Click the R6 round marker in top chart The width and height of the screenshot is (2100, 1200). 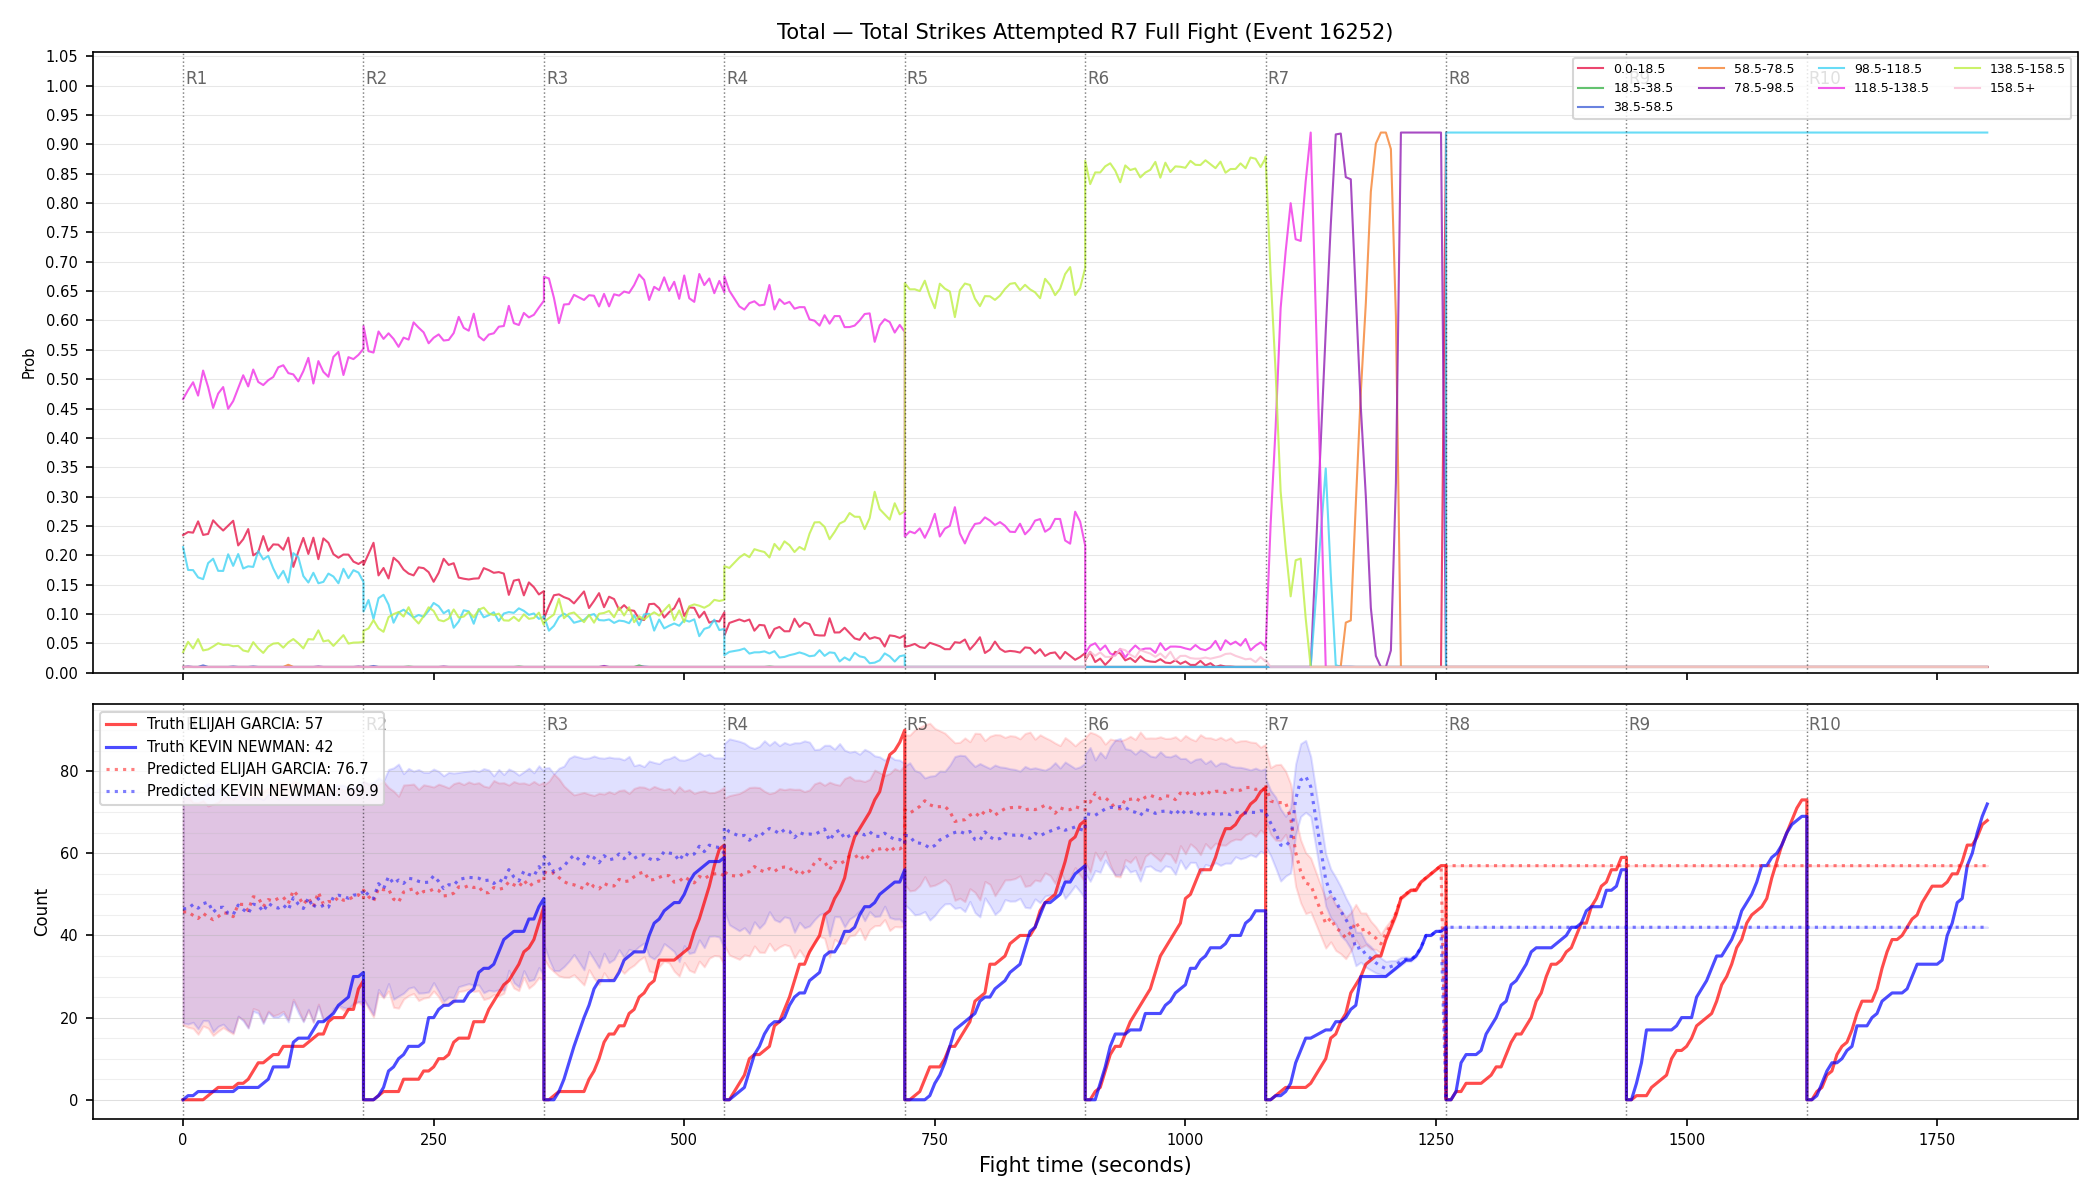tap(1098, 78)
